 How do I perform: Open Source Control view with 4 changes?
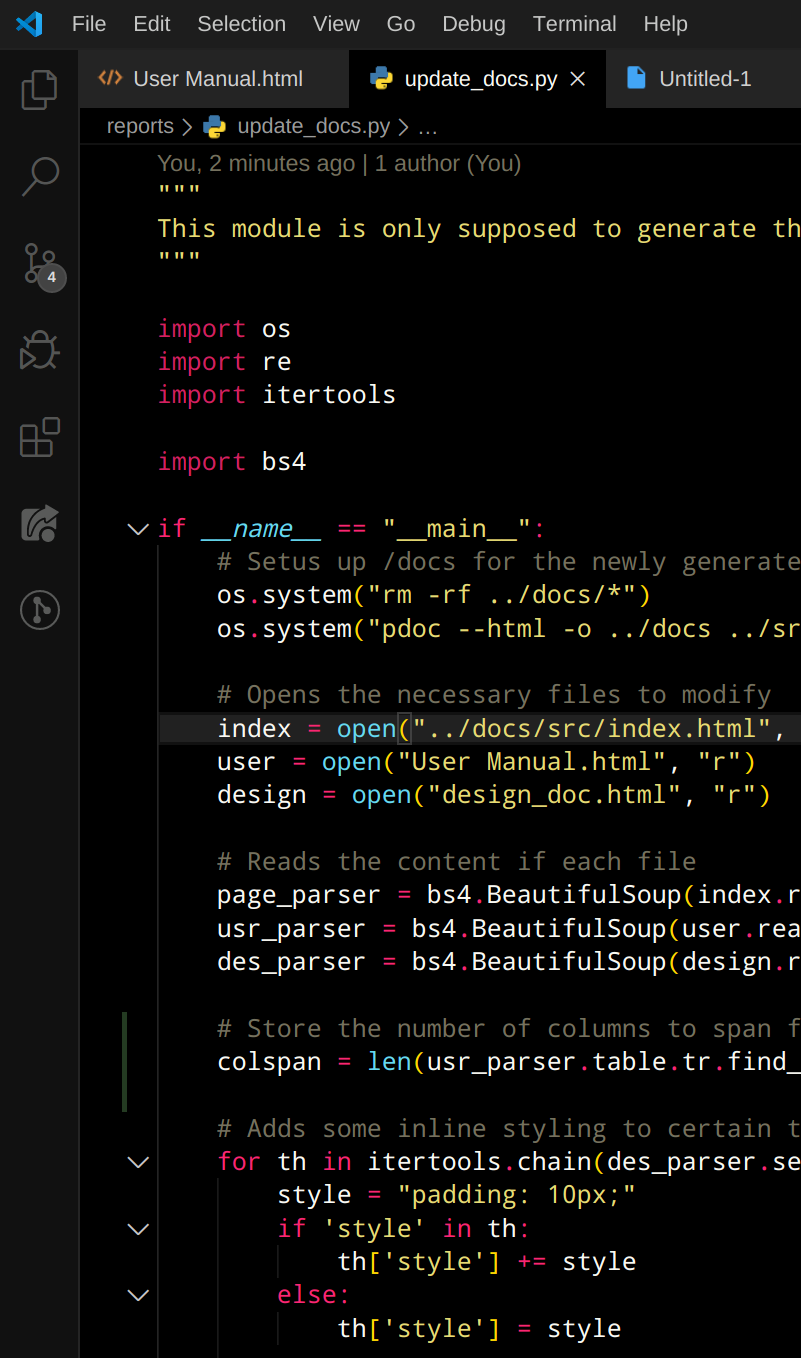click(x=42, y=266)
